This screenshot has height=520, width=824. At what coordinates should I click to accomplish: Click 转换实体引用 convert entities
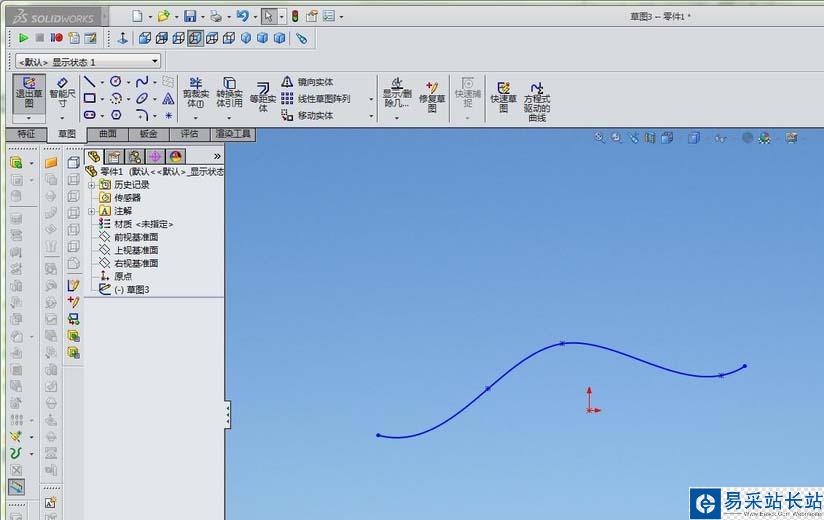(229, 92)
